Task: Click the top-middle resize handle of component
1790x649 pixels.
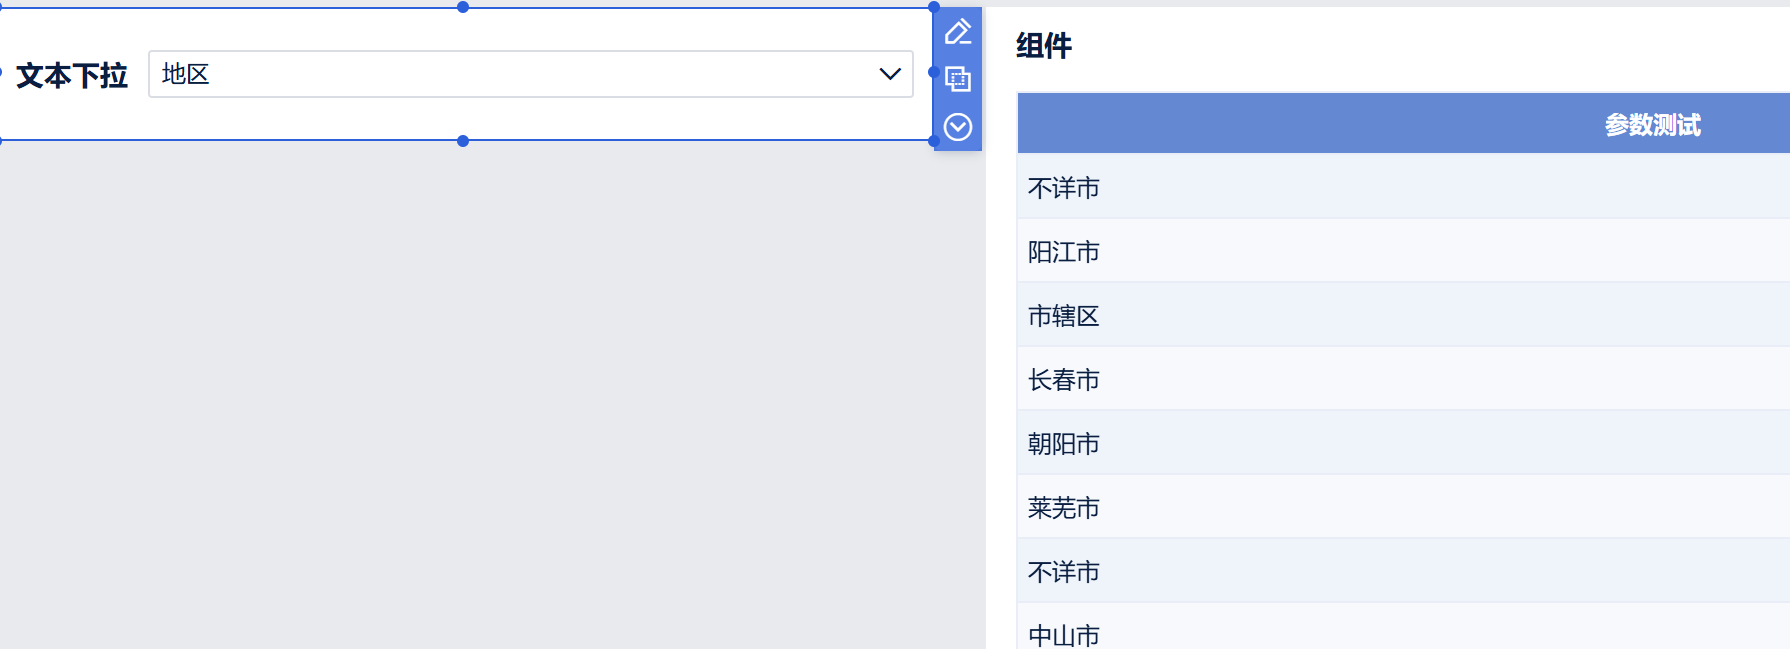Action: [463, 7]
